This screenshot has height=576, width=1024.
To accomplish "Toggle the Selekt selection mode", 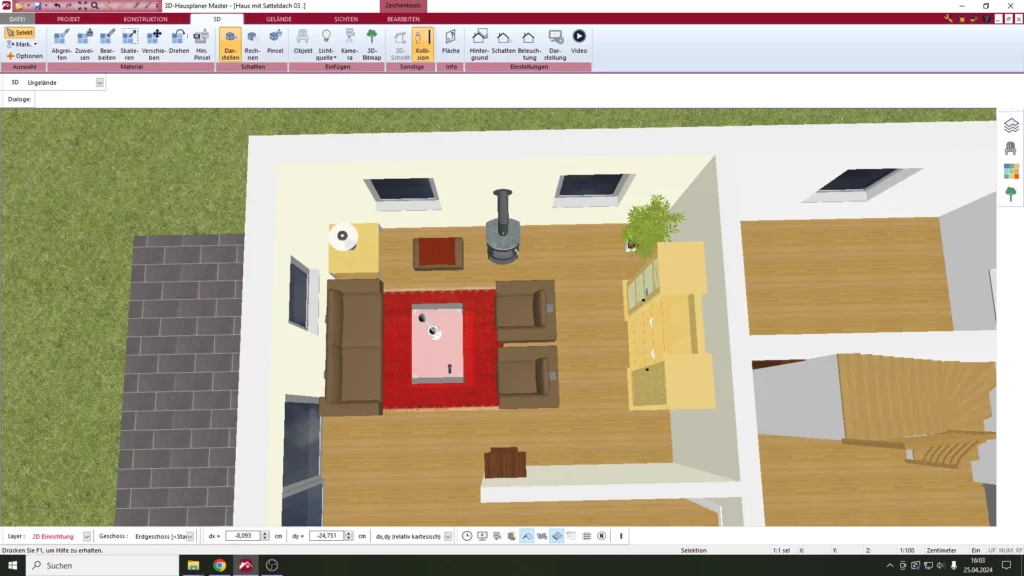I will 19,33.
